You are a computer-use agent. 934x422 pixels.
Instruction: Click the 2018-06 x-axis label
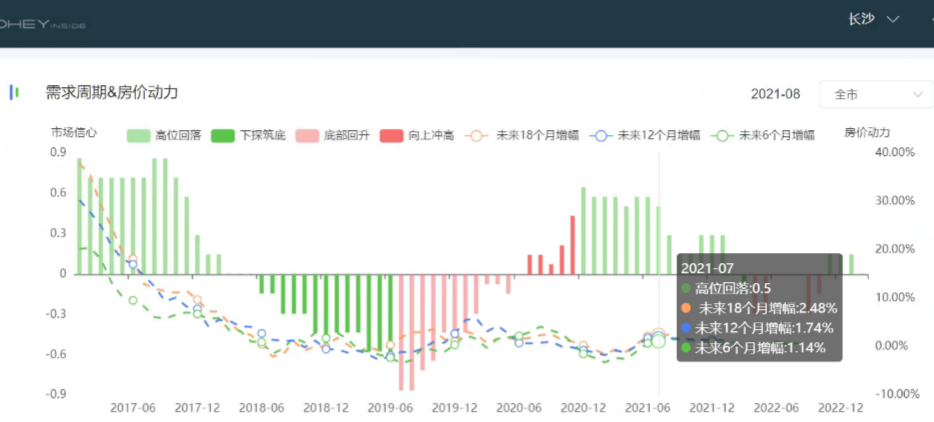click(x=261, y=408)
